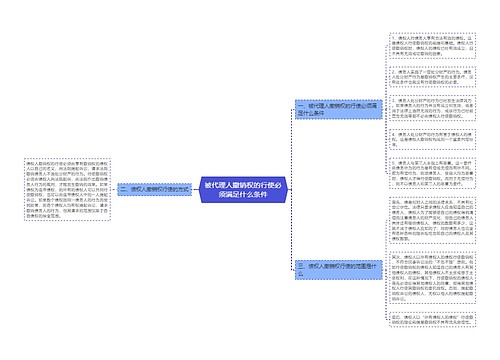Click vertical dashed connector right of central topic
This screenshot has height=360, width=500.
pos(291,190)
